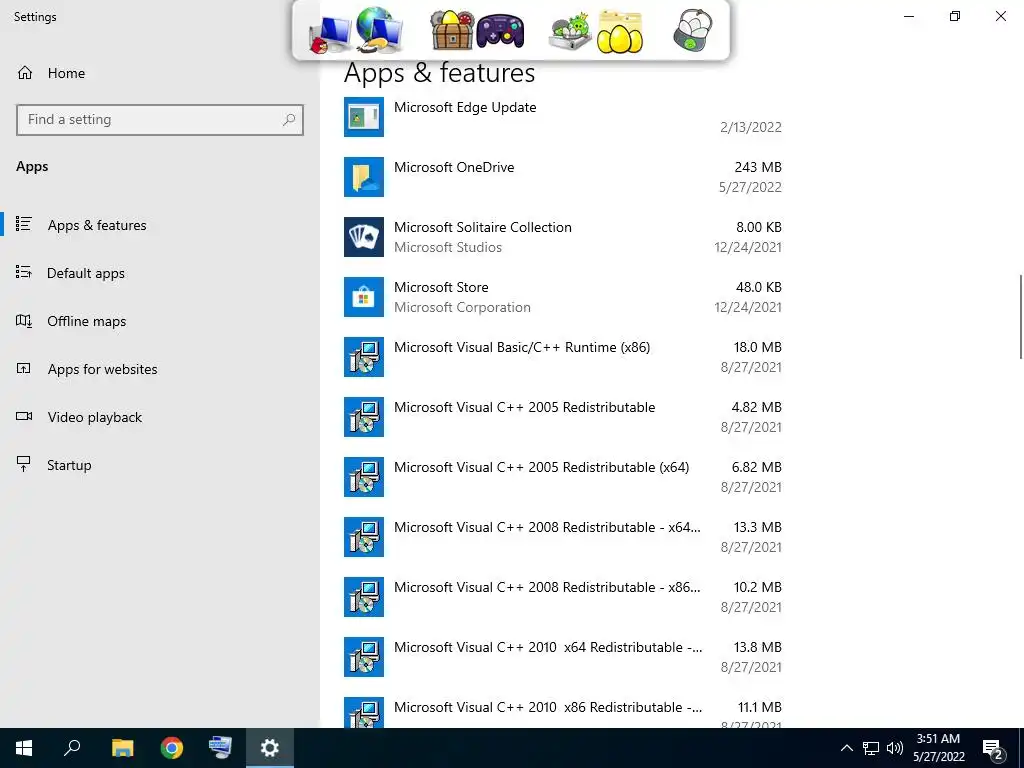Viewport: 1024px width, 768px height.
Task: Click the apps list vertical scrollbar thumb
Action: 1021,317
